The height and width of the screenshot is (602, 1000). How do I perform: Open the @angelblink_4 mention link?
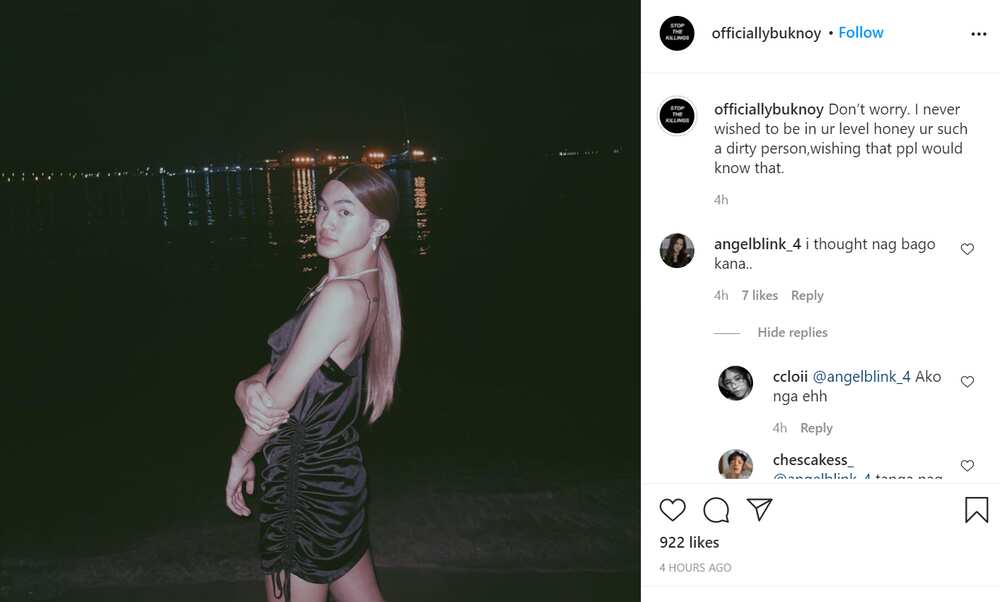coord(861,377)
